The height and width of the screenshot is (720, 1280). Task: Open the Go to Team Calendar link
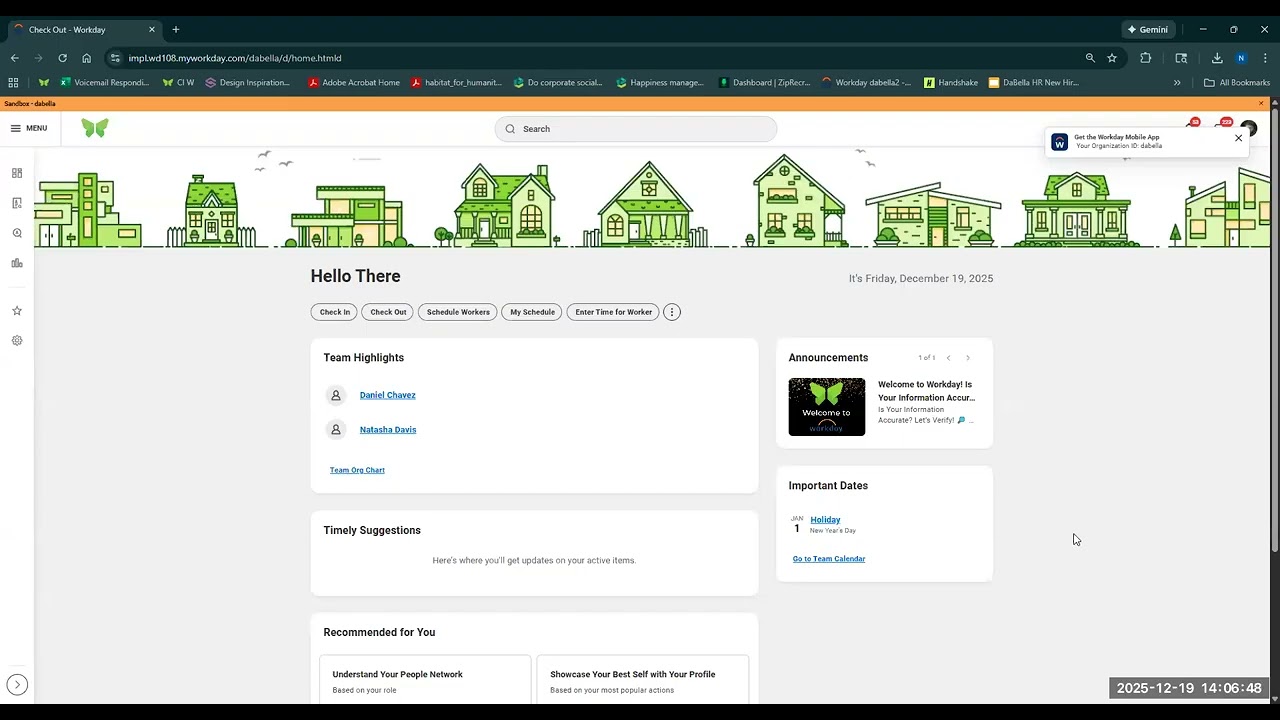[829, 559]
